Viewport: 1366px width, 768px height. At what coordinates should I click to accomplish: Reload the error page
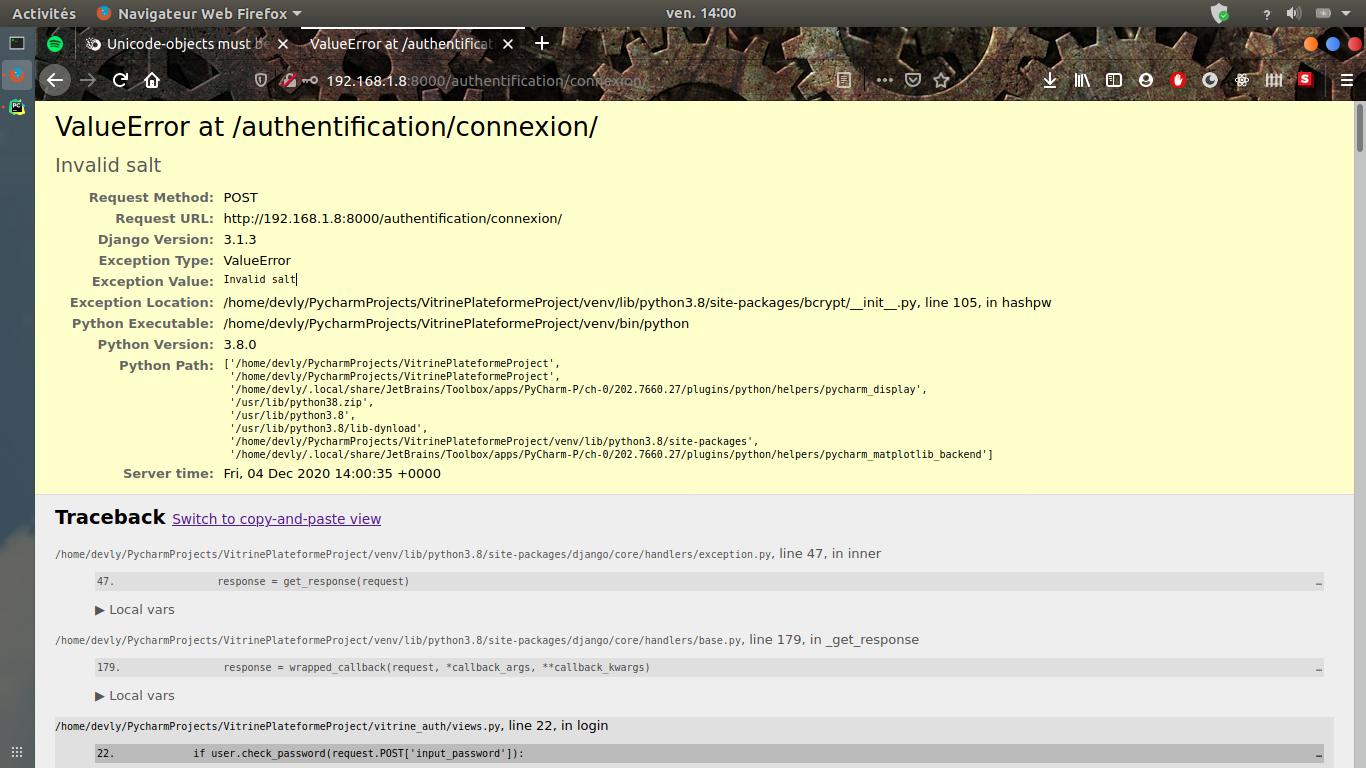120,80
